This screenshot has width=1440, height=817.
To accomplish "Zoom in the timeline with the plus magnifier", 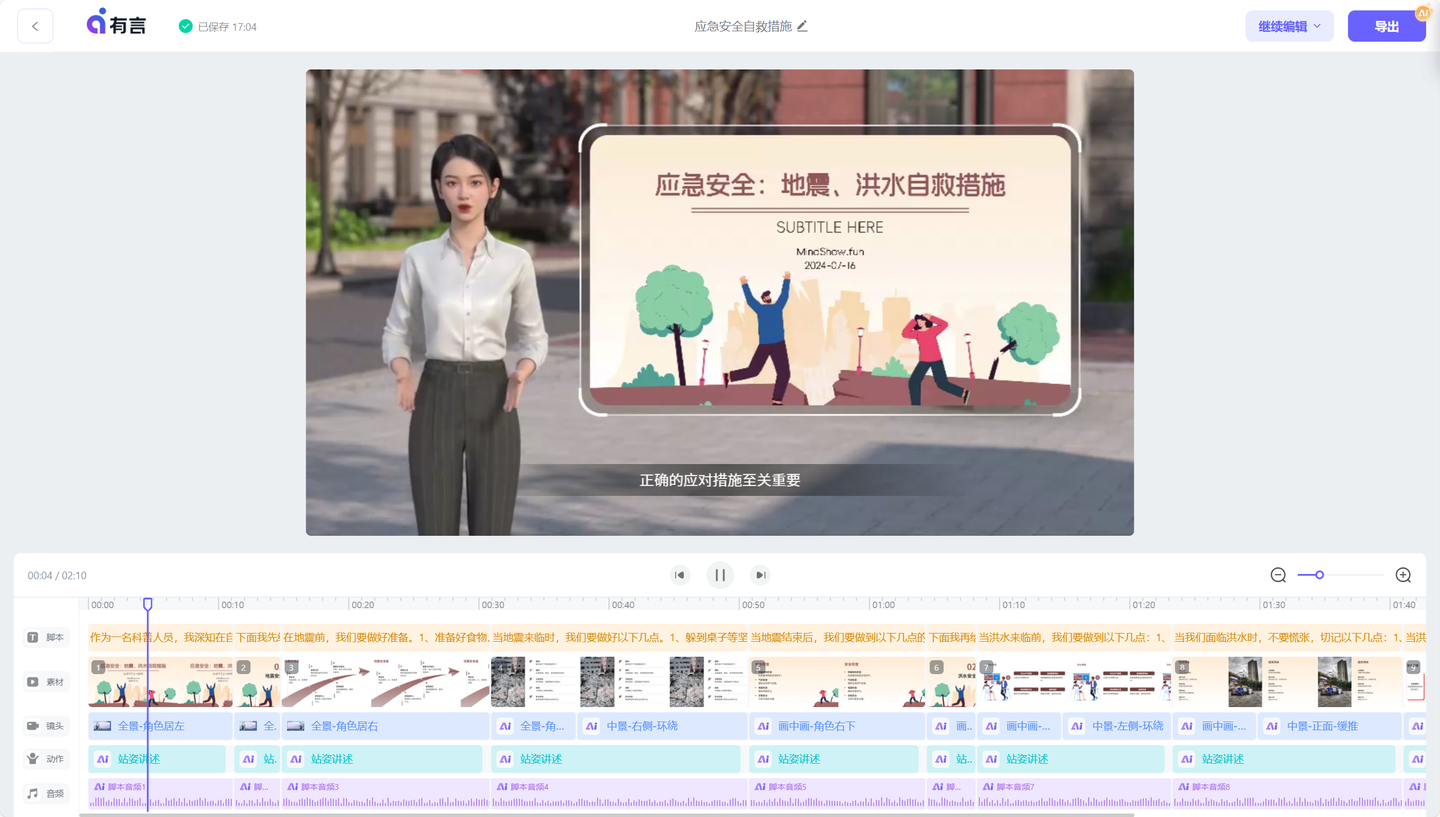I will (x=1403, y=575).
